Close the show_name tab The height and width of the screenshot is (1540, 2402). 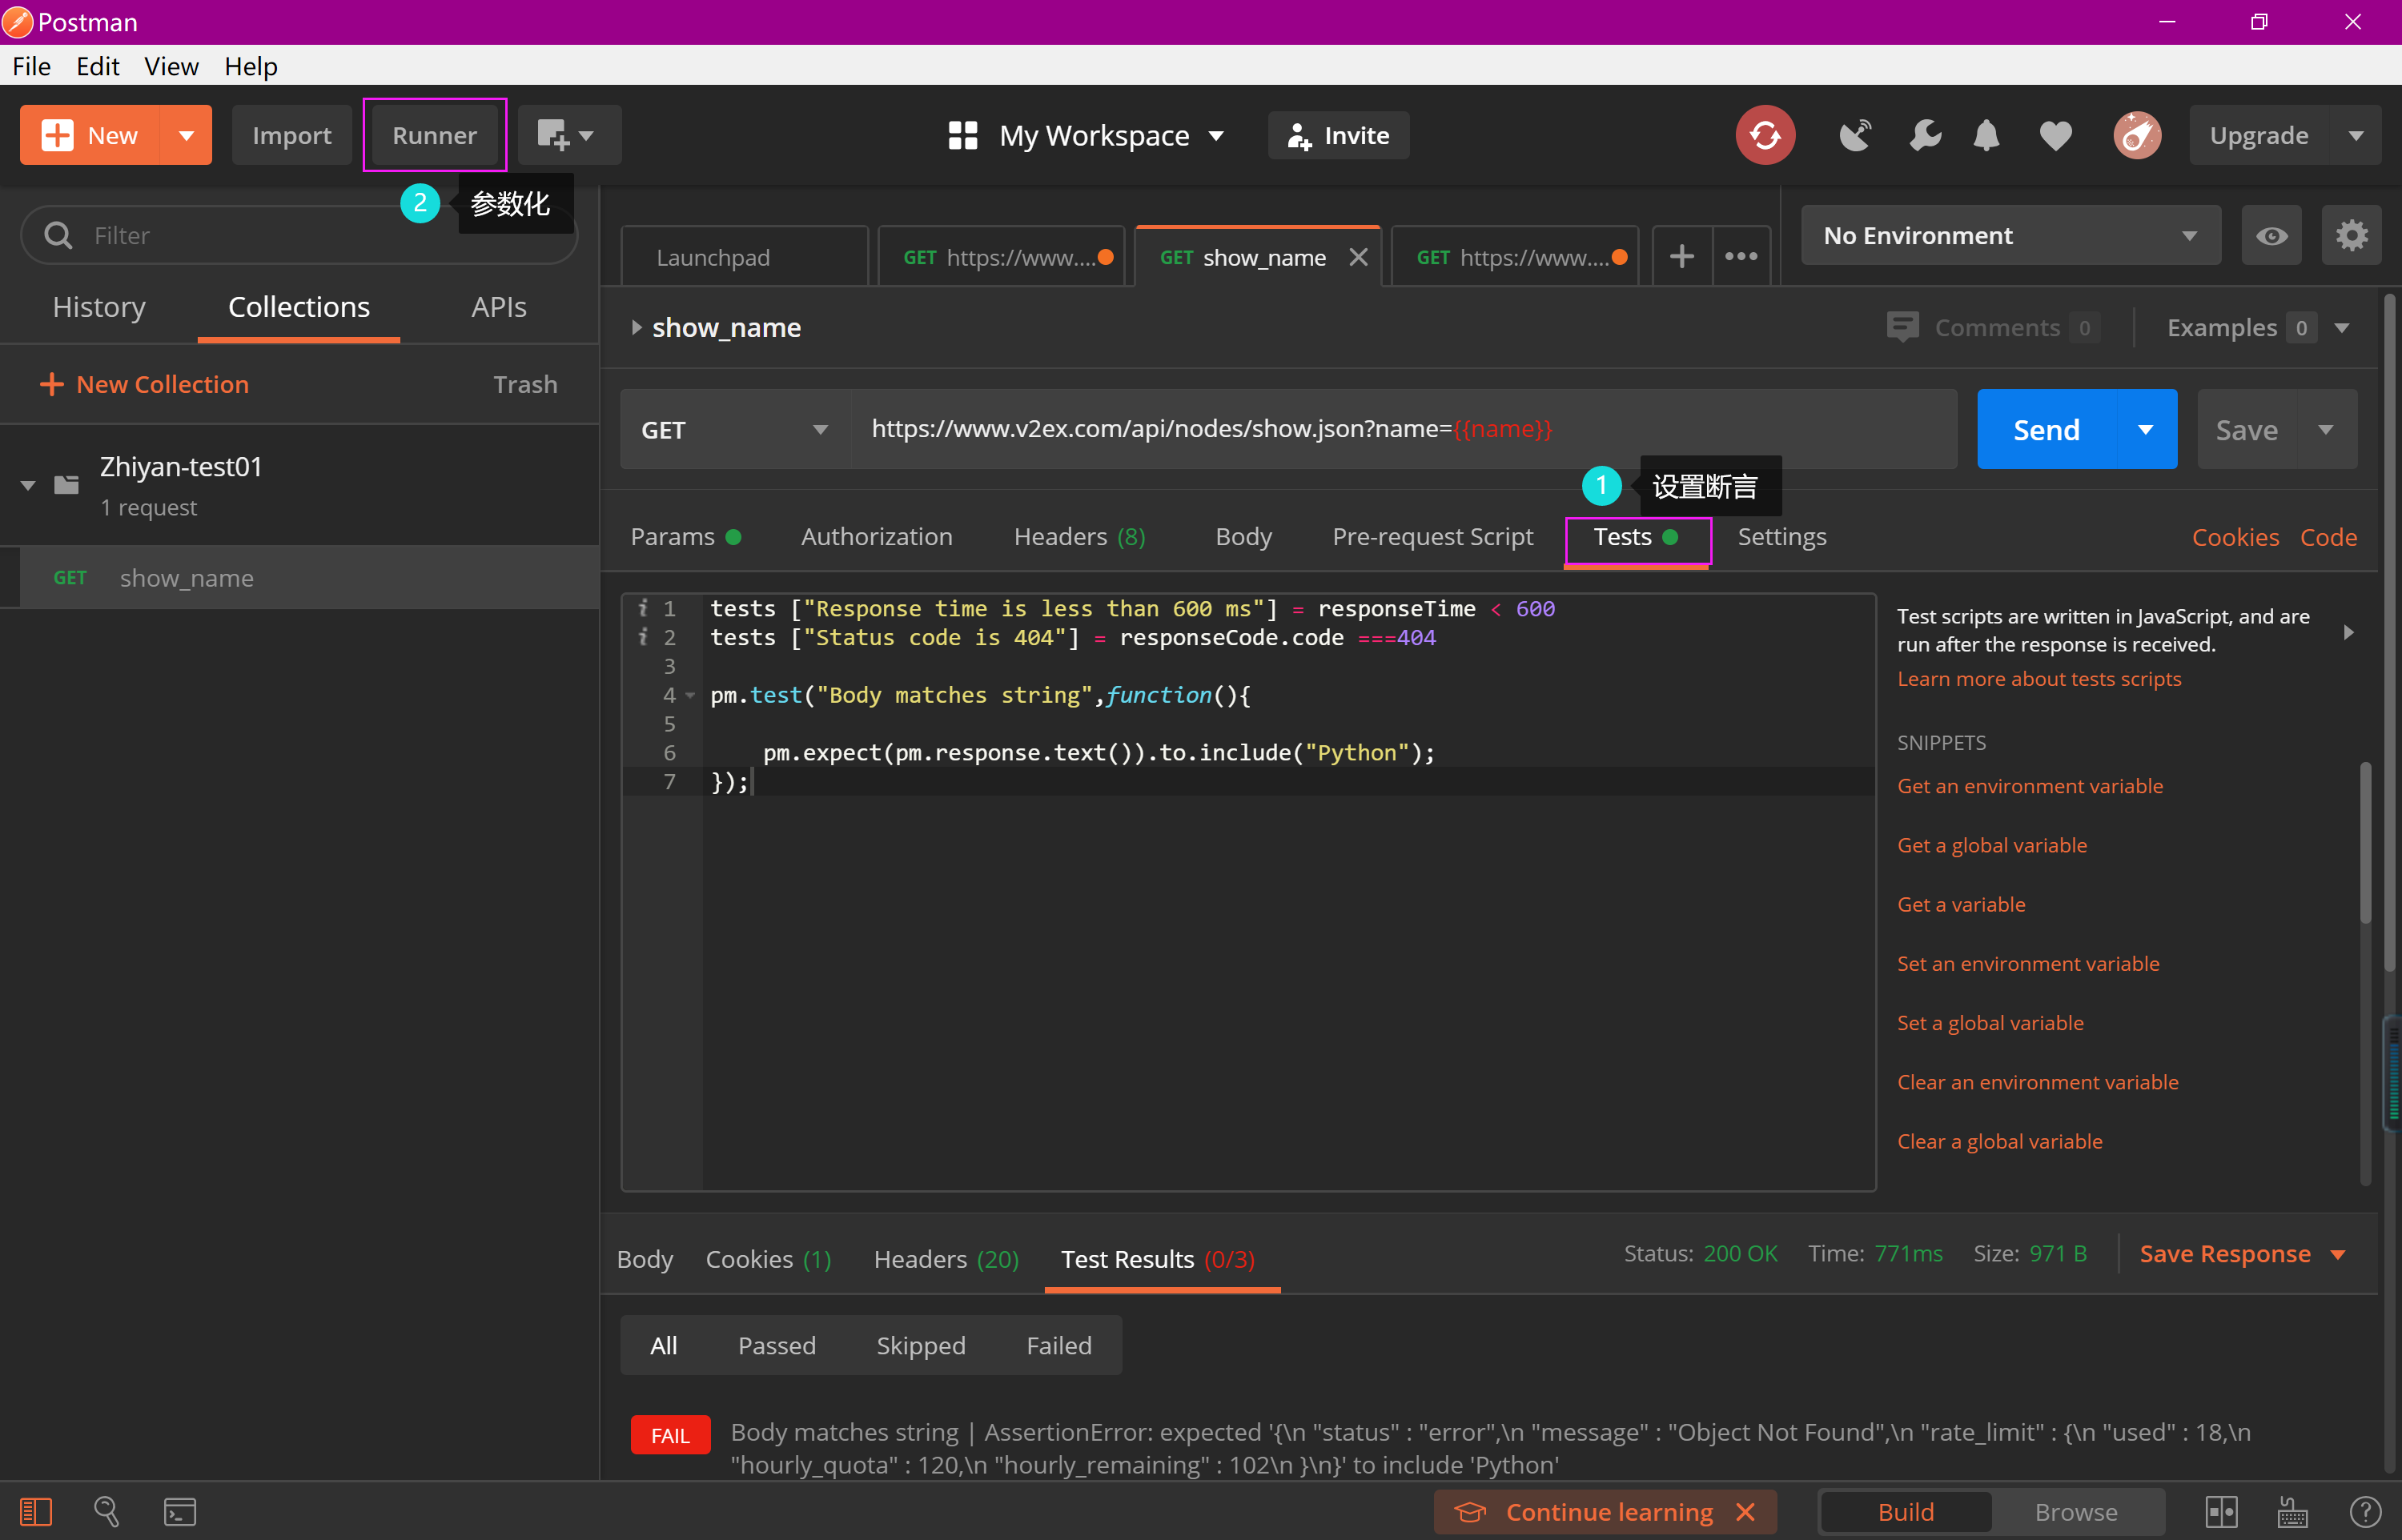point(1358,258)
